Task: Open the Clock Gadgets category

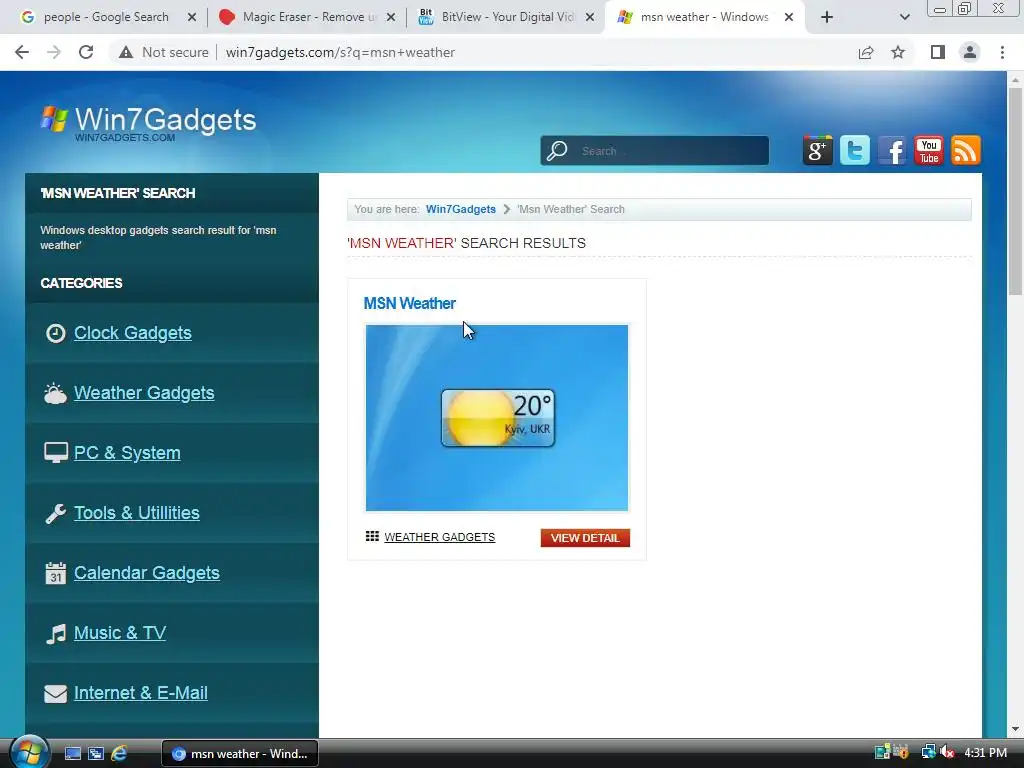Action: (x=133, y=333)
